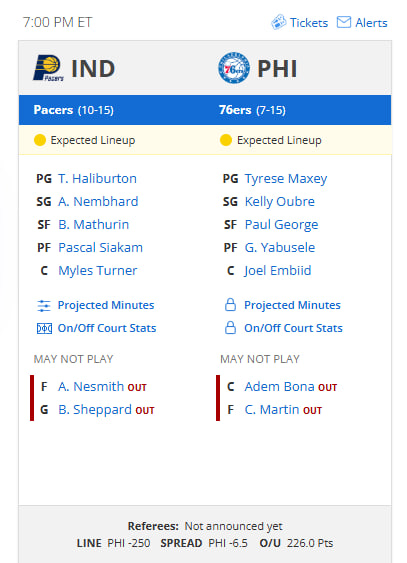Click the Pacers (10-15) team header

click(74, 110)
